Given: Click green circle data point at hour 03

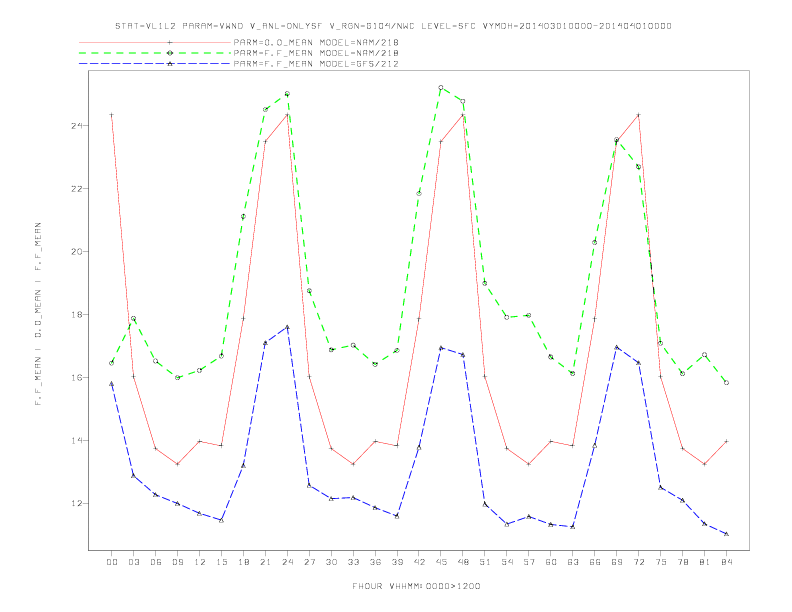Looking at the screenshot, I should point(133,319).
